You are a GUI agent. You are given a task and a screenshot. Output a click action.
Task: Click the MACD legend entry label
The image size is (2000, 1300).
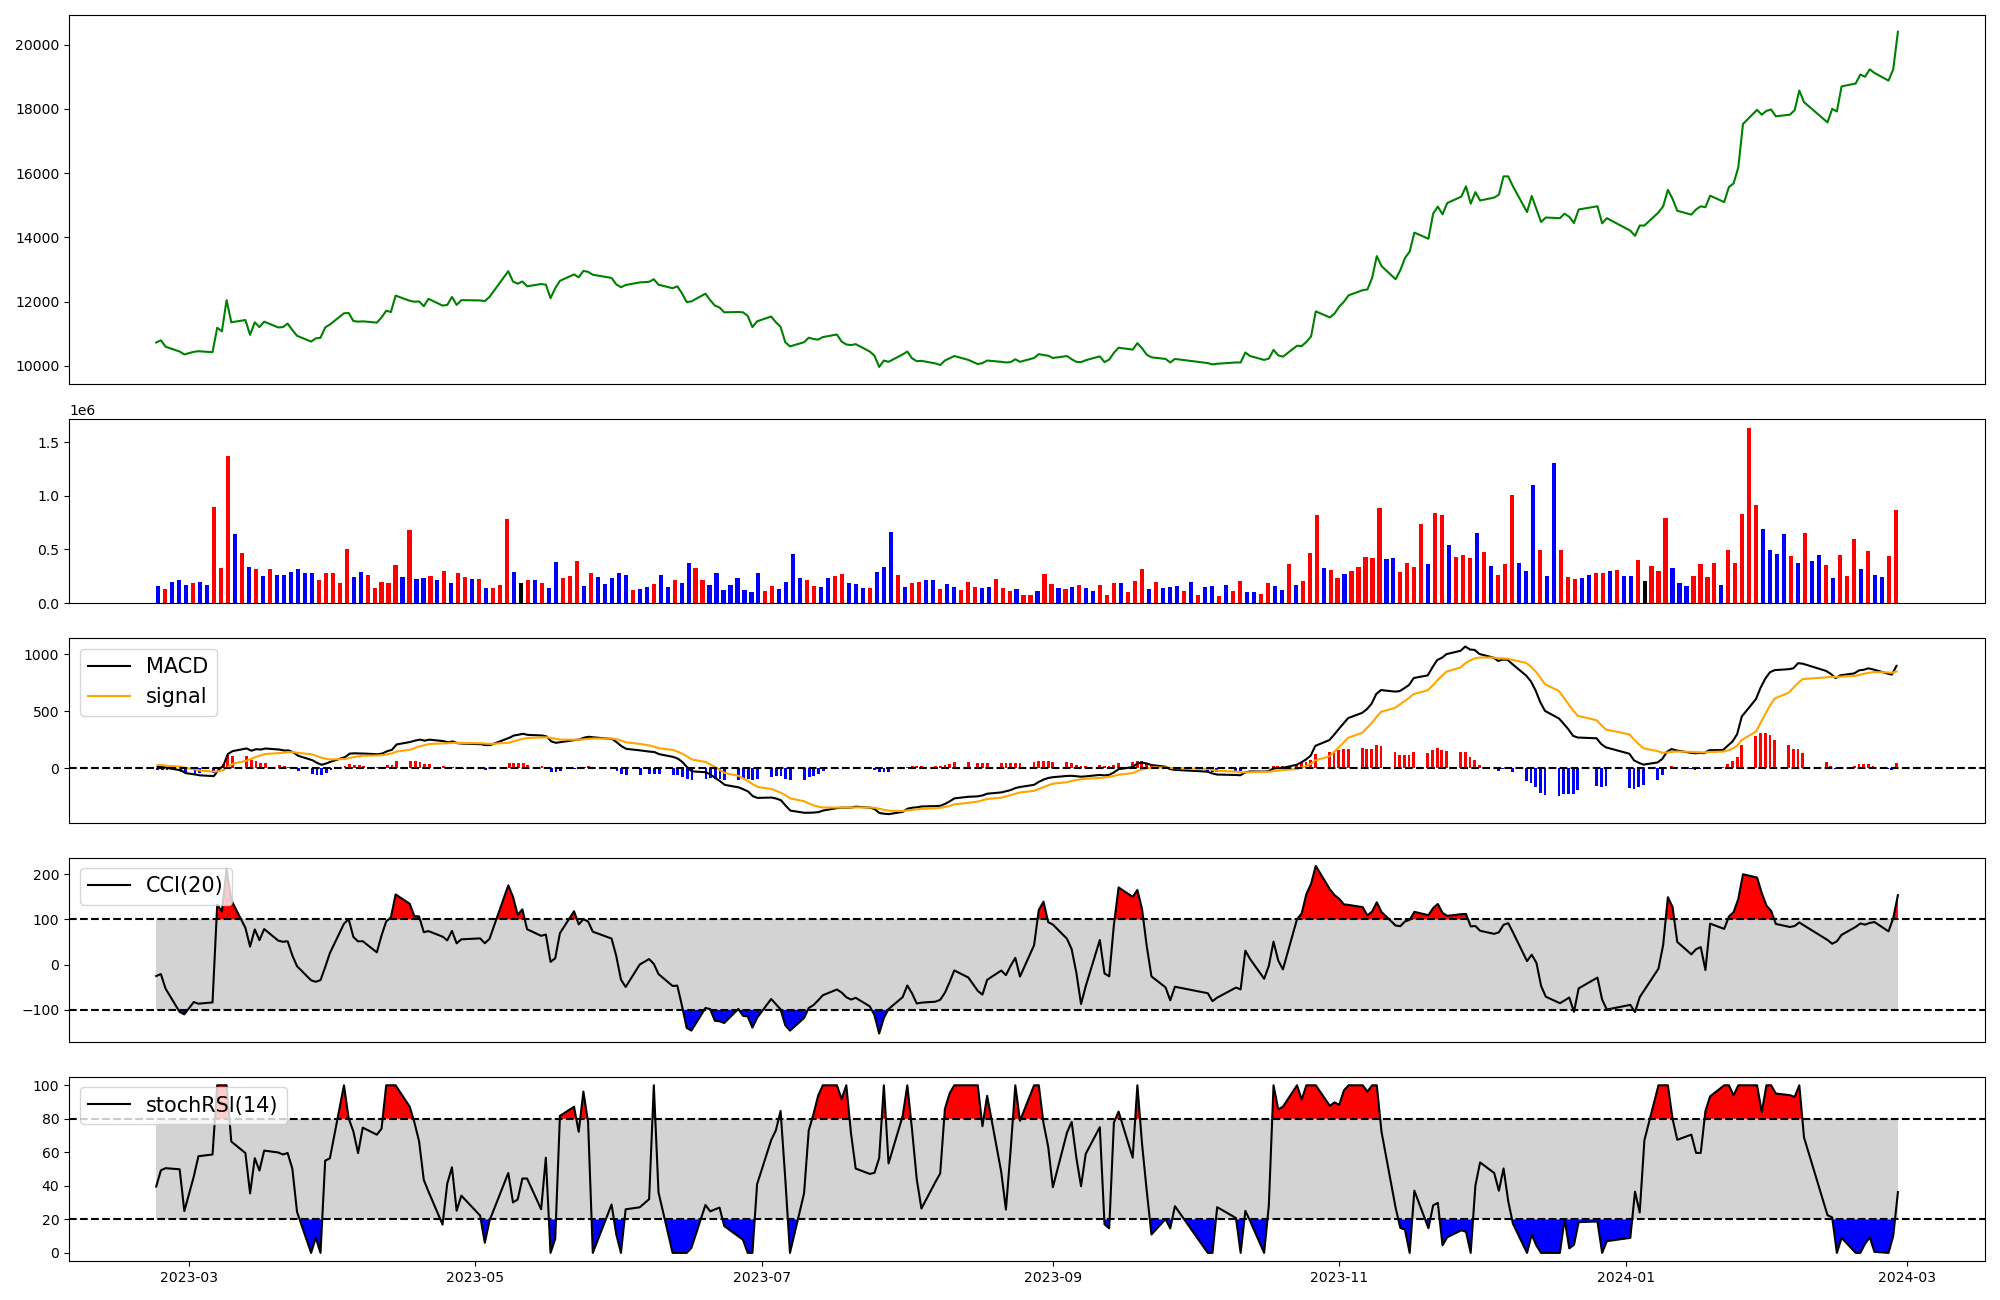[x=176, y=666]
